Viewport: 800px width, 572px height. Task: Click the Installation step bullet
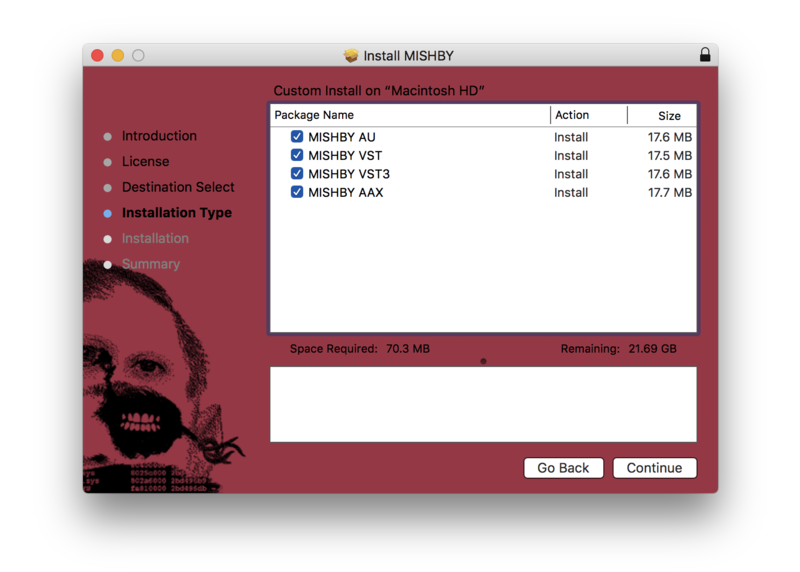click(x=108, y=239)
